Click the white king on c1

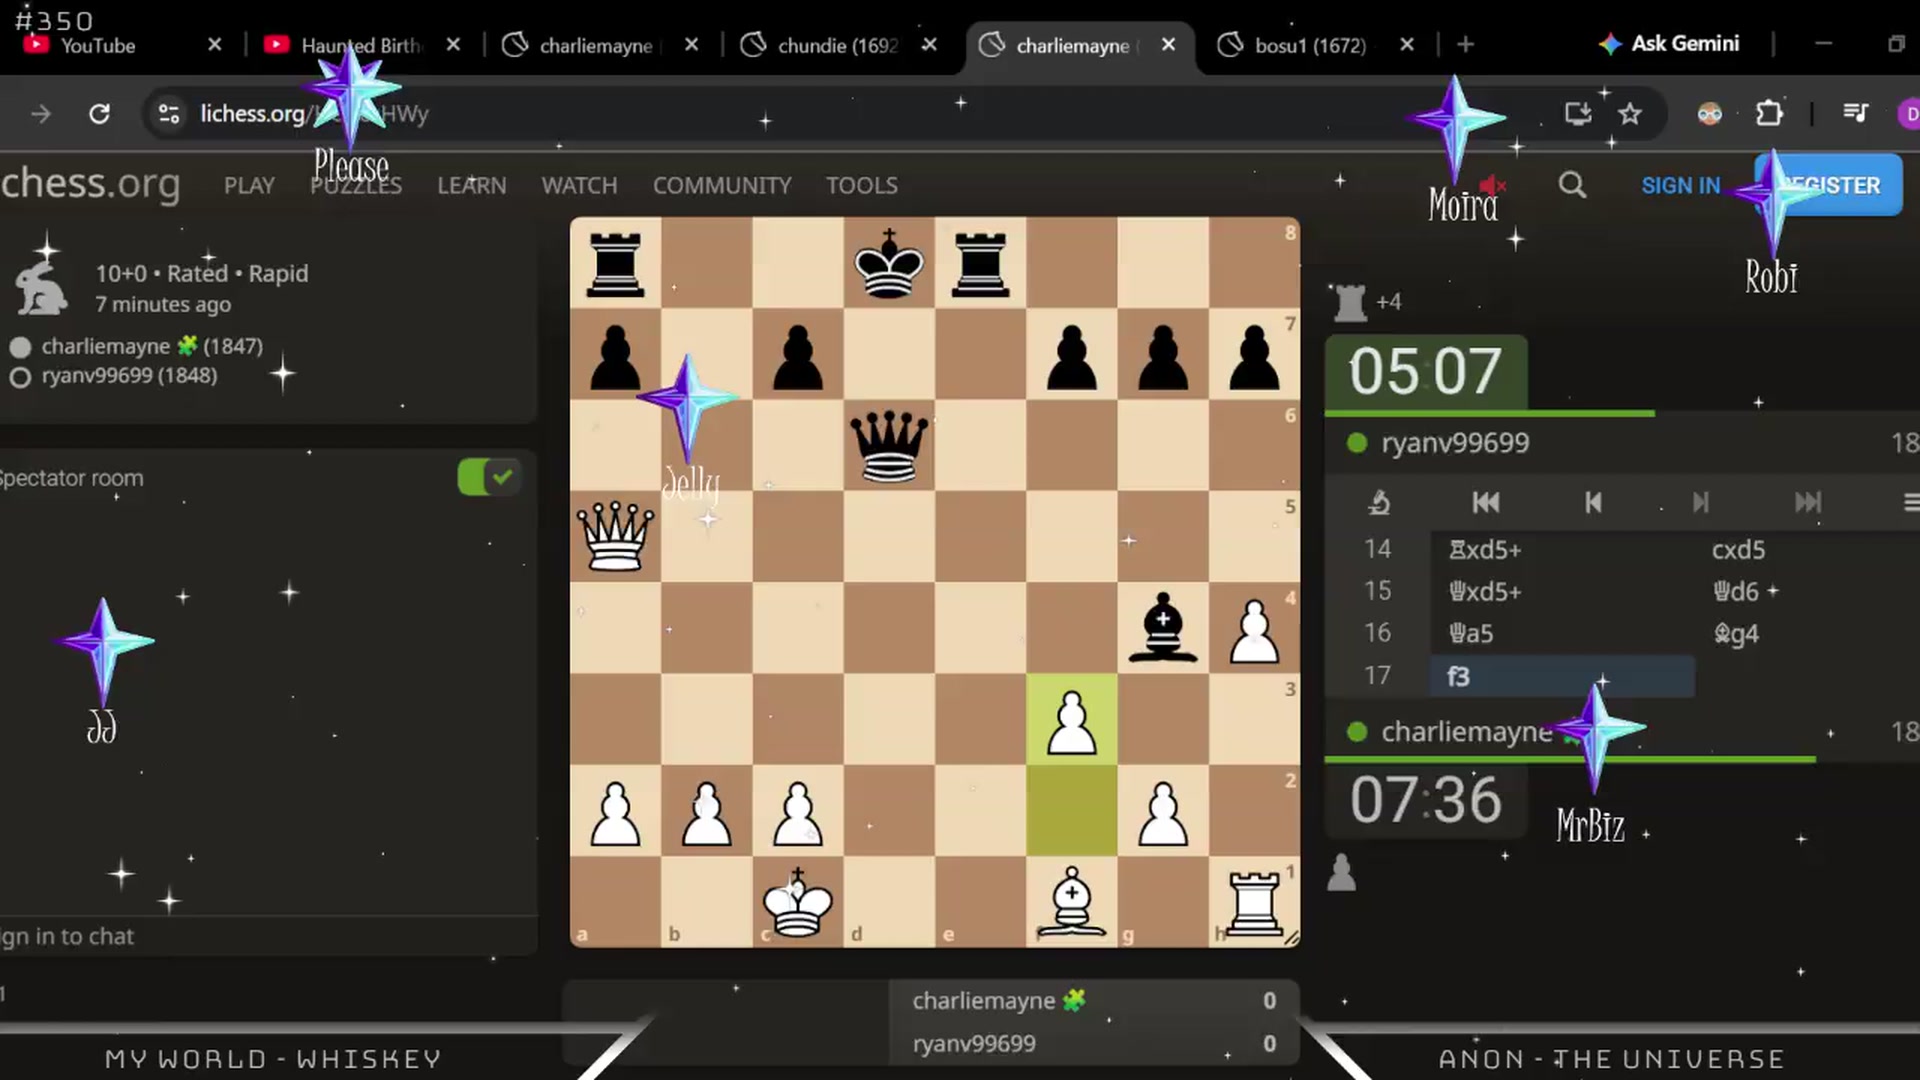798,902
